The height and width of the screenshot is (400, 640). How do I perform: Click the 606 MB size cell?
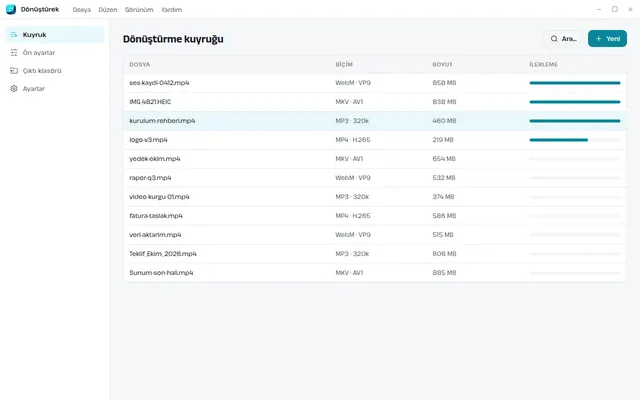[444, 253]
